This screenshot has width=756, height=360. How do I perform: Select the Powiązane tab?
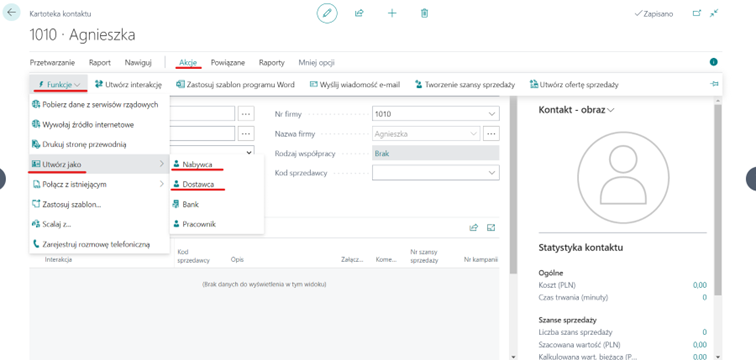(228, 63)
